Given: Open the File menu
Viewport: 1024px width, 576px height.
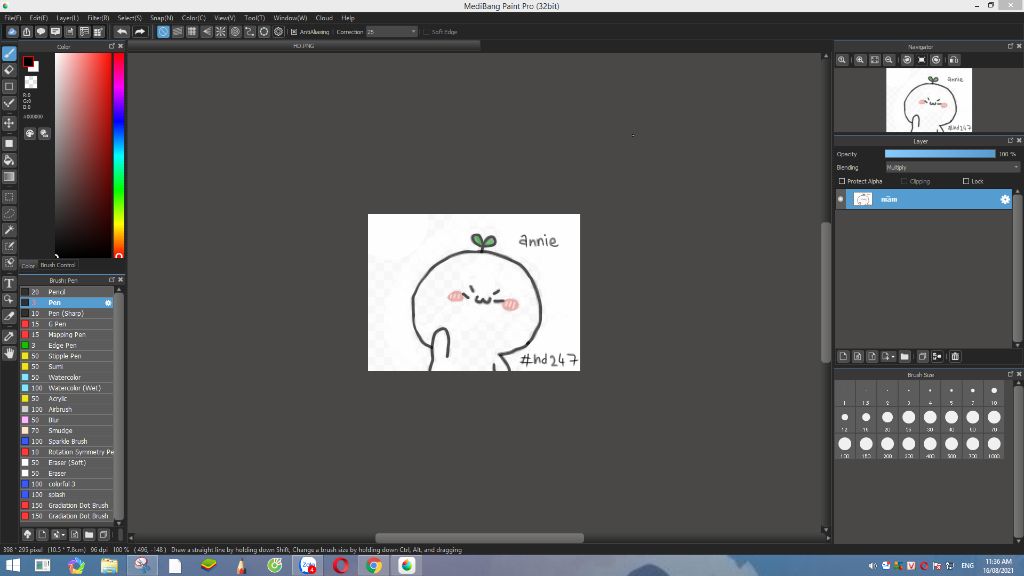Looking at the screenshot, I should (x=12, y=18).
